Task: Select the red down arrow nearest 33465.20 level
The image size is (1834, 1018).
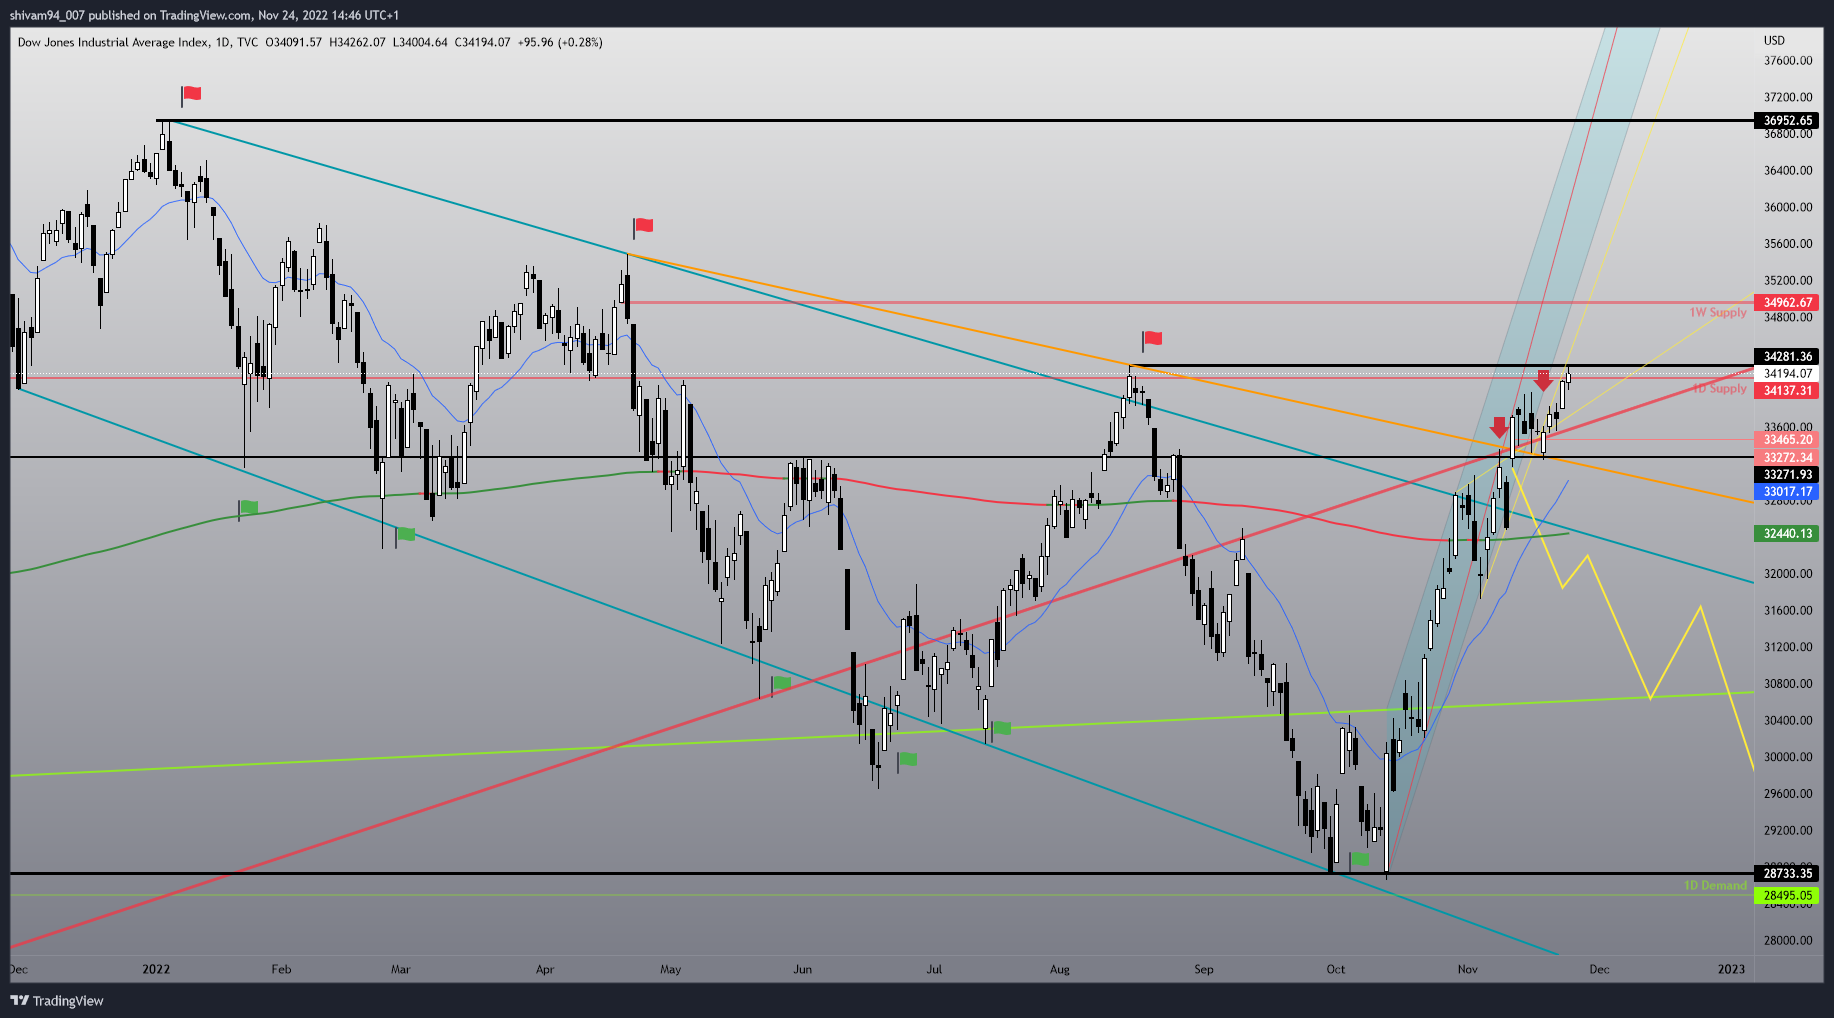Action: click(1499, 427)
